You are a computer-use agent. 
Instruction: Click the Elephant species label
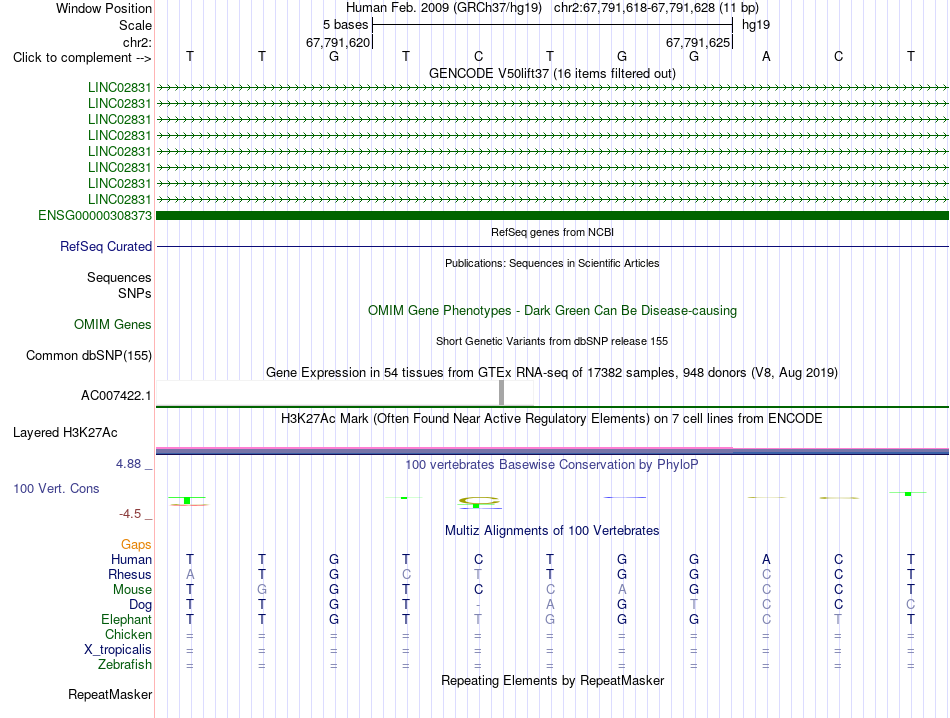click(x=126, y=619)
